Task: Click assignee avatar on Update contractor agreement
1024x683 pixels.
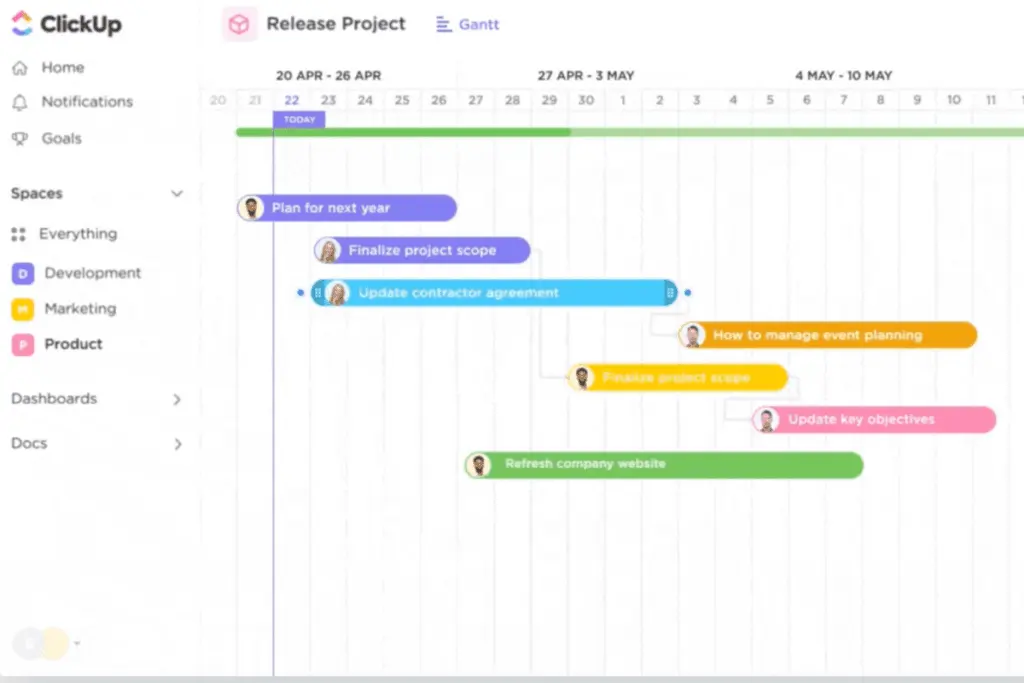Action: tap(338, 293)
